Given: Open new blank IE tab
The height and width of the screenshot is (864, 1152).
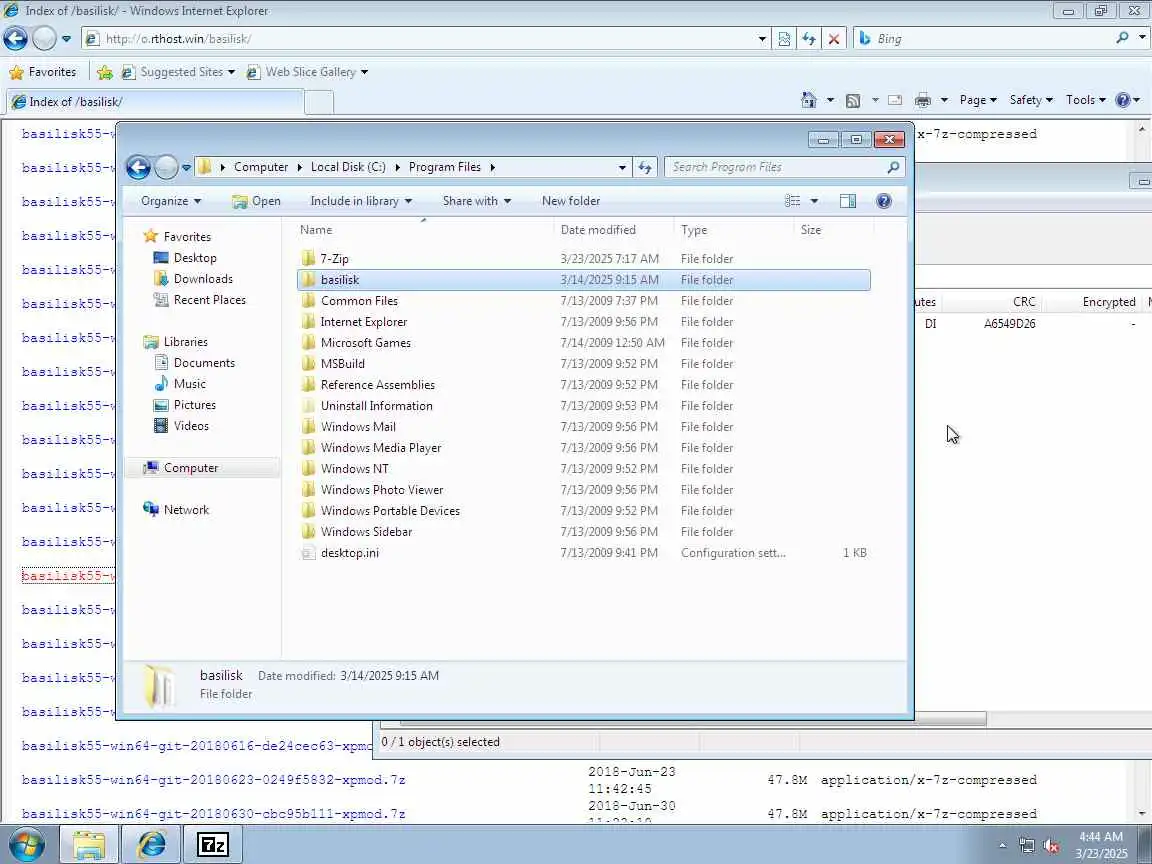Looking at the screenshot, I should coord(319,102).
